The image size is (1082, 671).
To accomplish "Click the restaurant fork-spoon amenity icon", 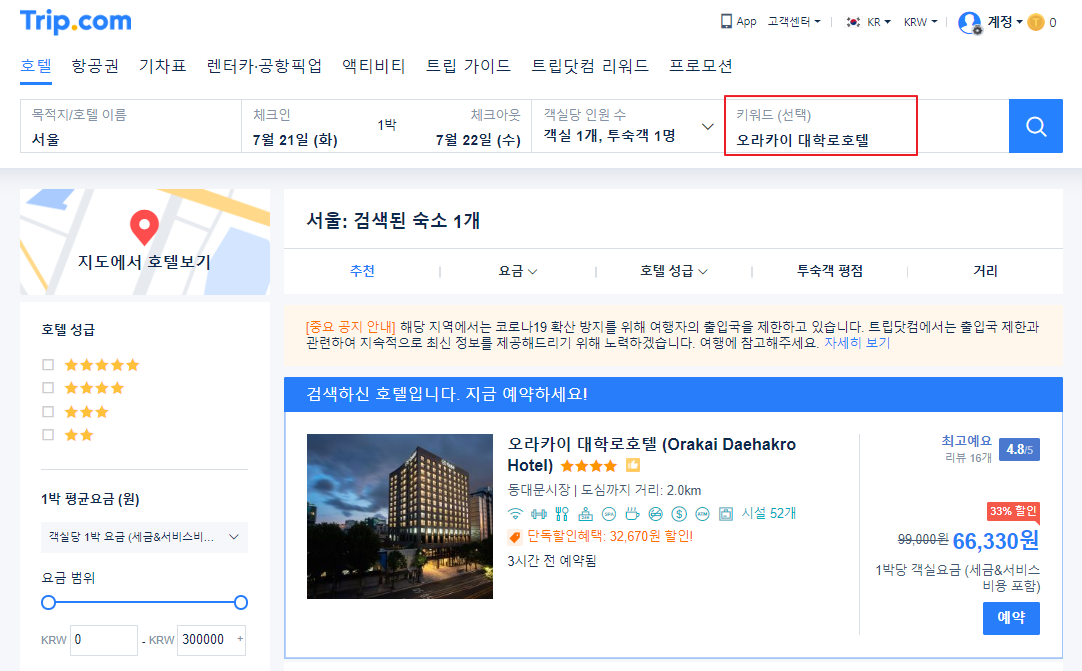I will pyautogui.click(x=562, y=514).
